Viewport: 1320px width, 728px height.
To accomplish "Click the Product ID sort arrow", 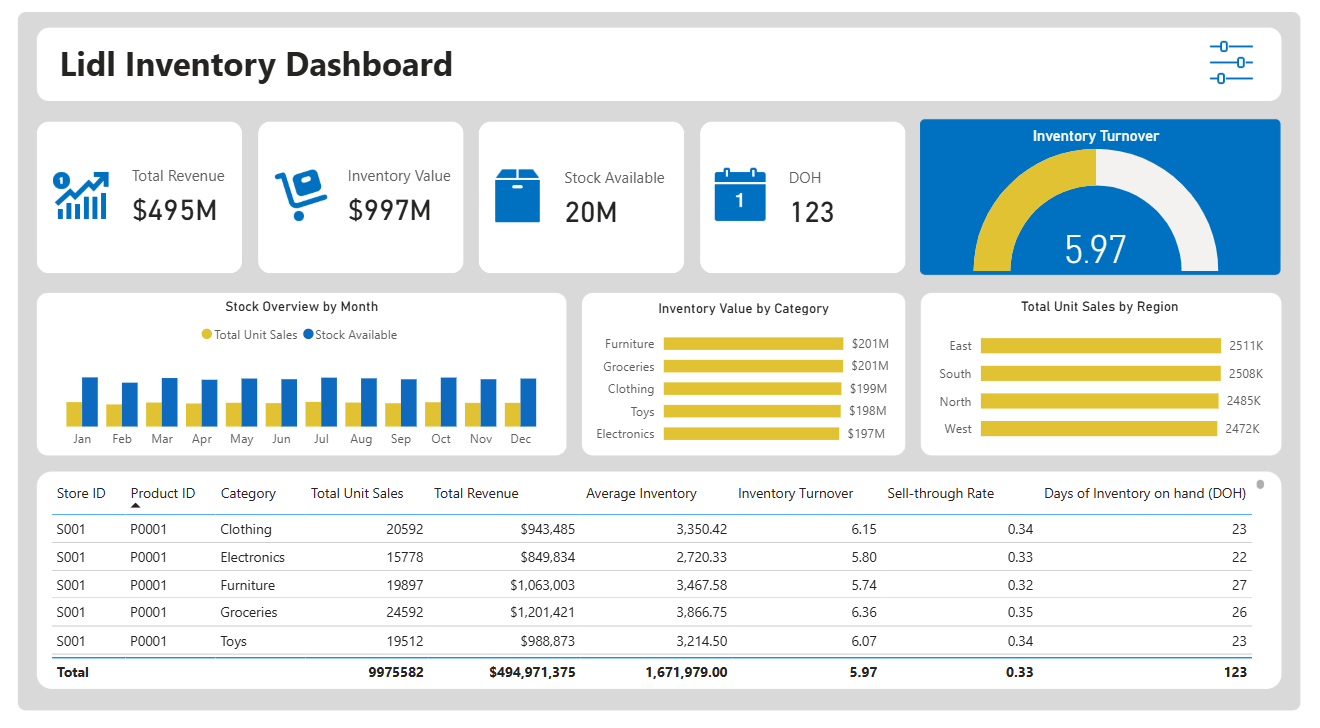I will click(136, 506).
